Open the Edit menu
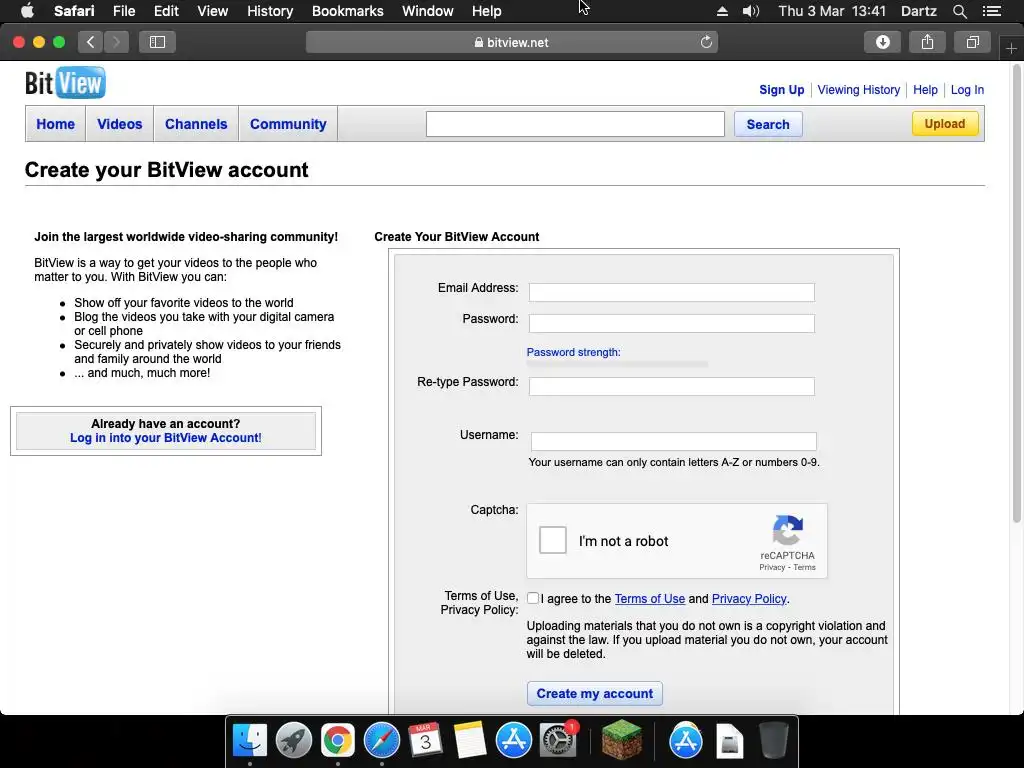The image size is (1024, 768). pos(166,11)
